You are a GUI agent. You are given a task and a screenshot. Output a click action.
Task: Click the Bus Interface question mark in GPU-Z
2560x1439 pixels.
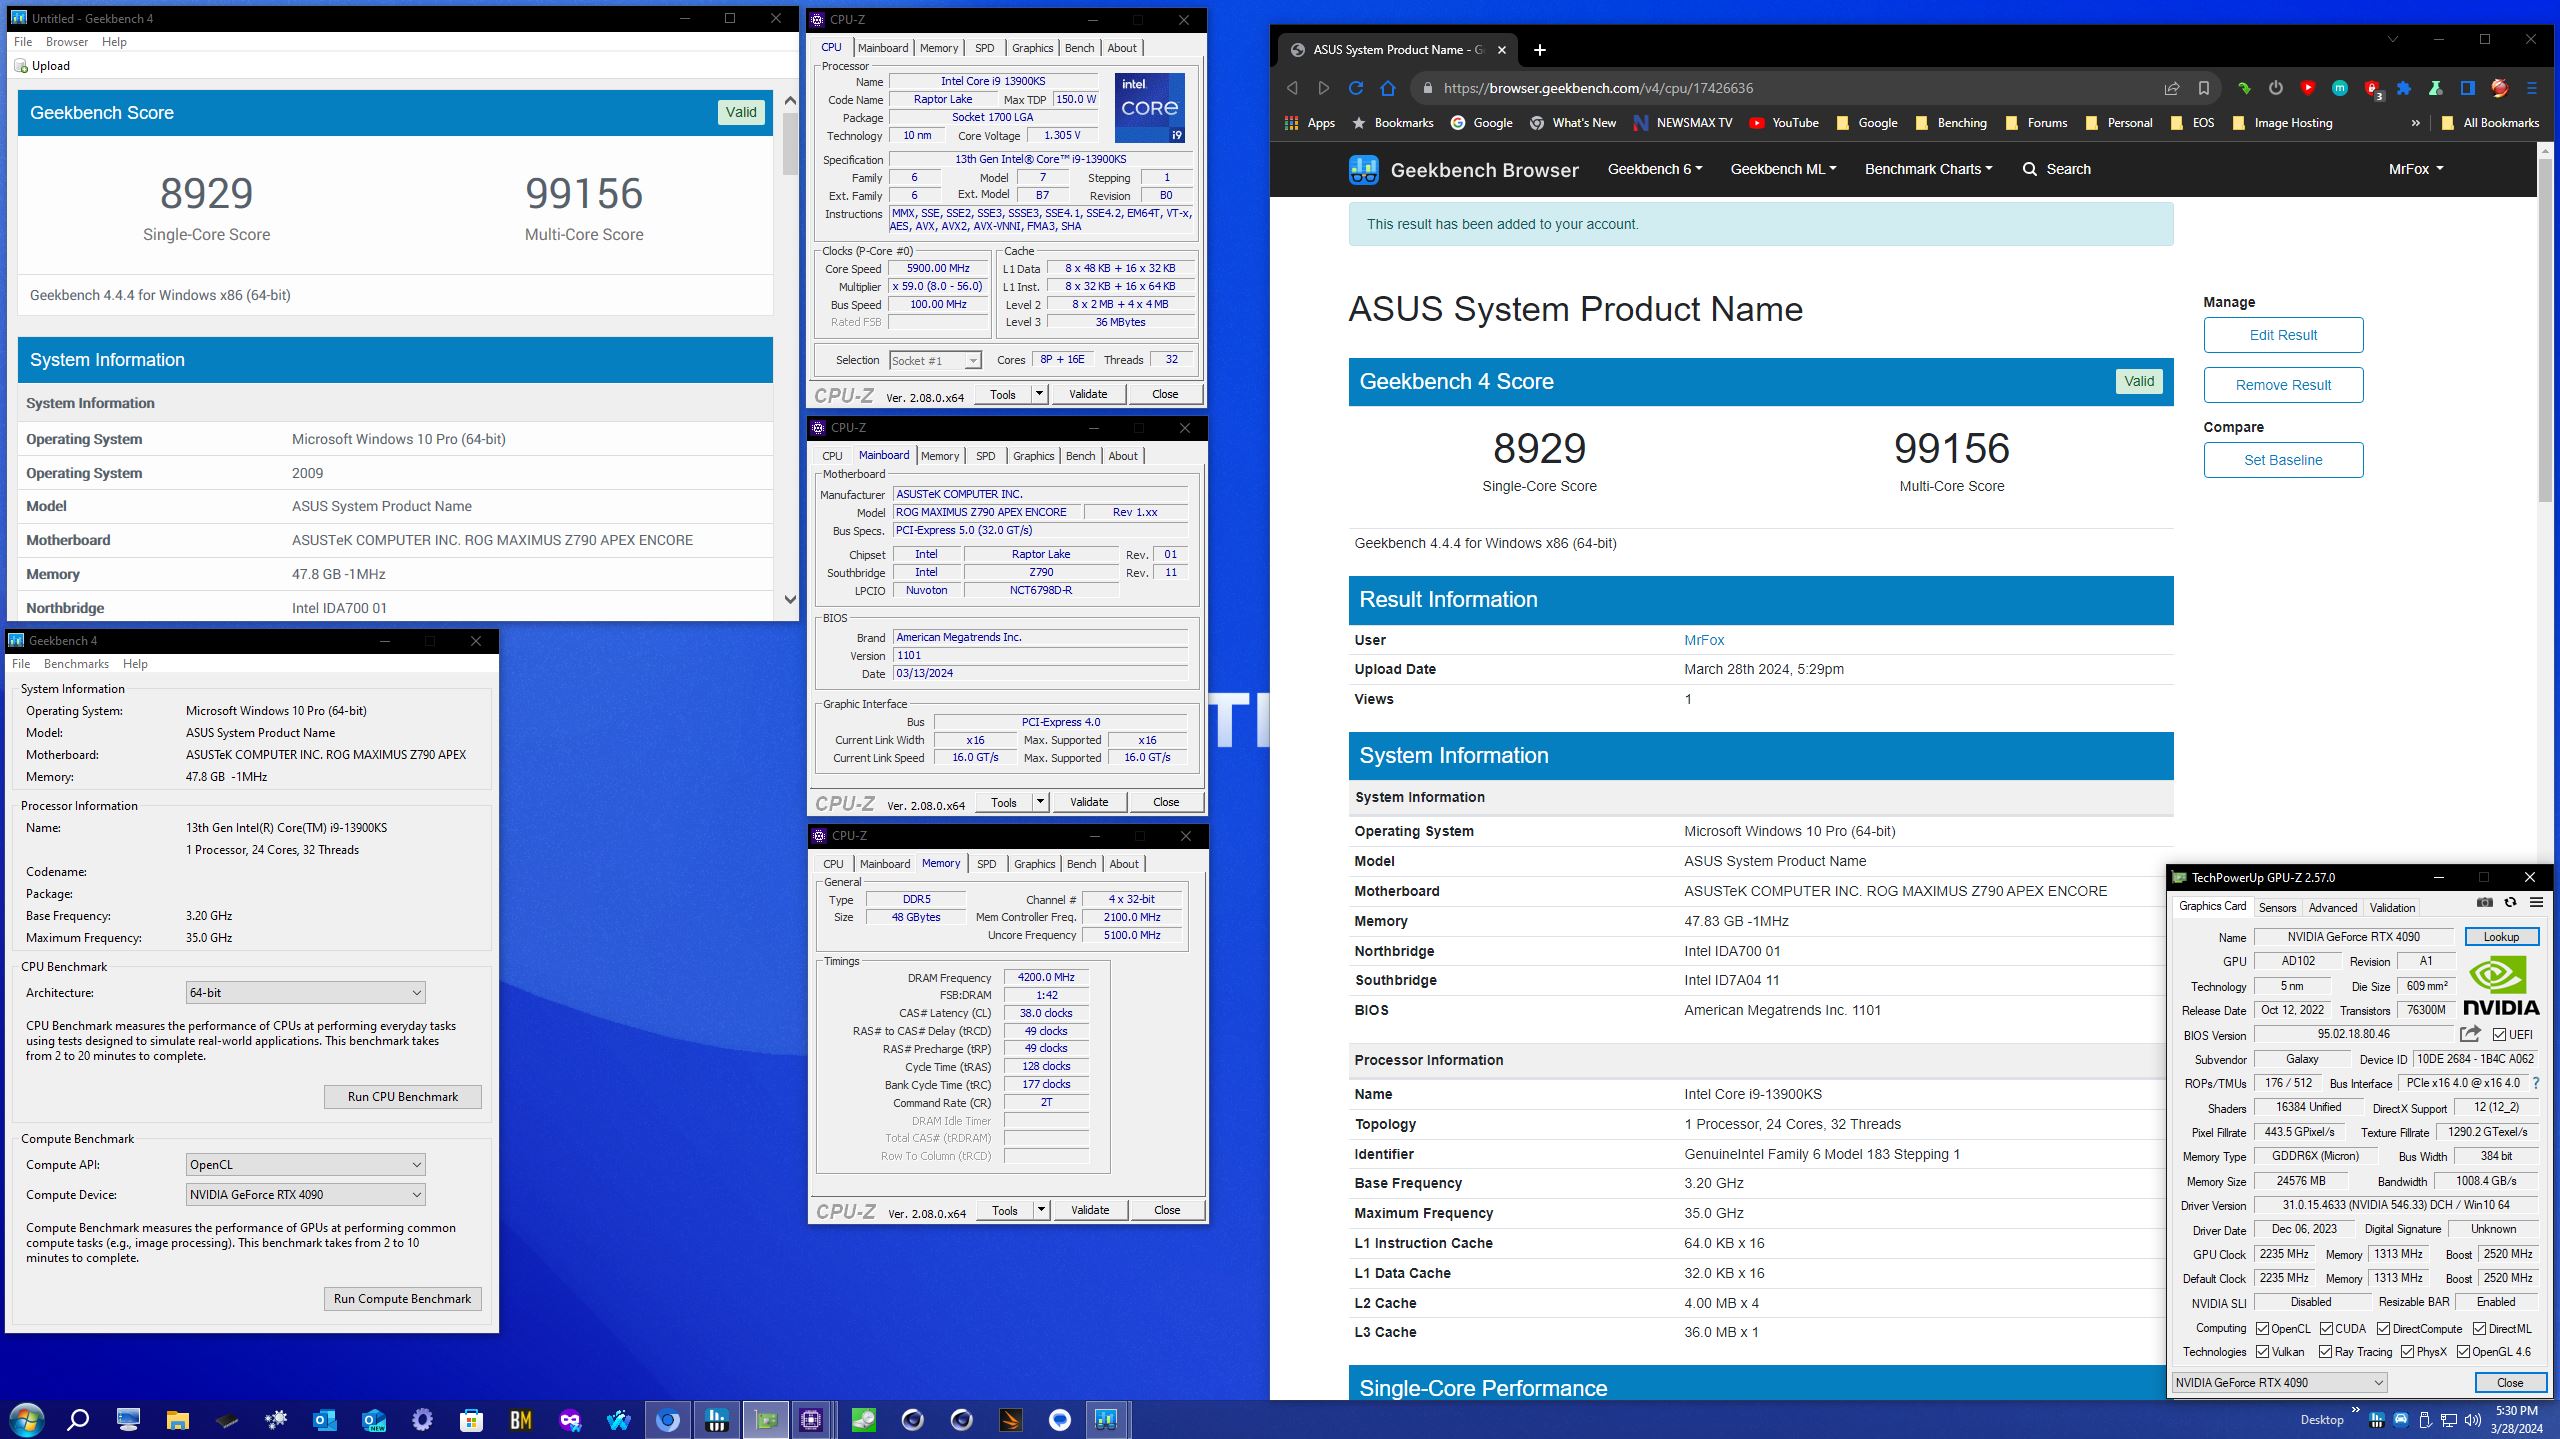tap(2536, 1083)
